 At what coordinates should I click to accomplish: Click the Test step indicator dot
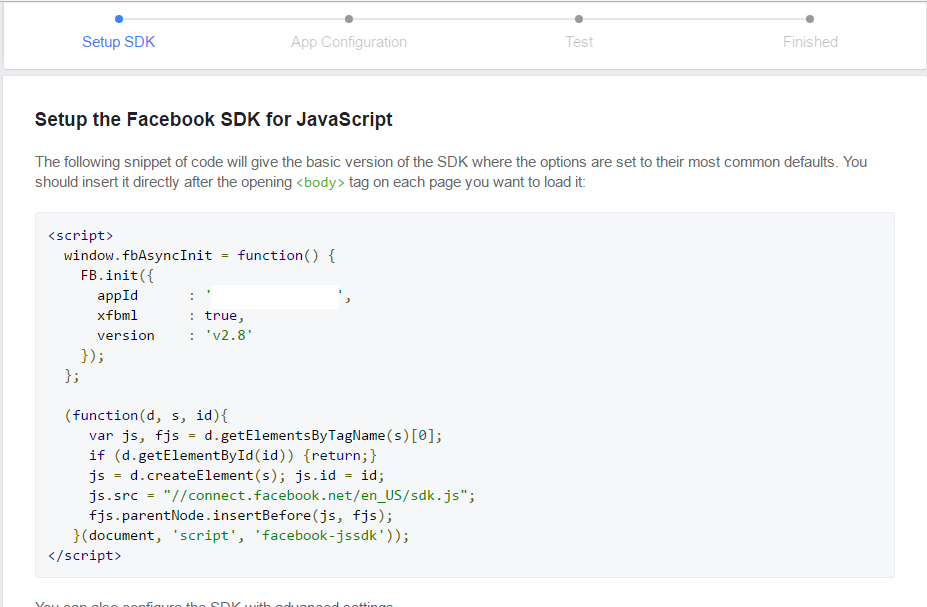[x=578, y=18]
